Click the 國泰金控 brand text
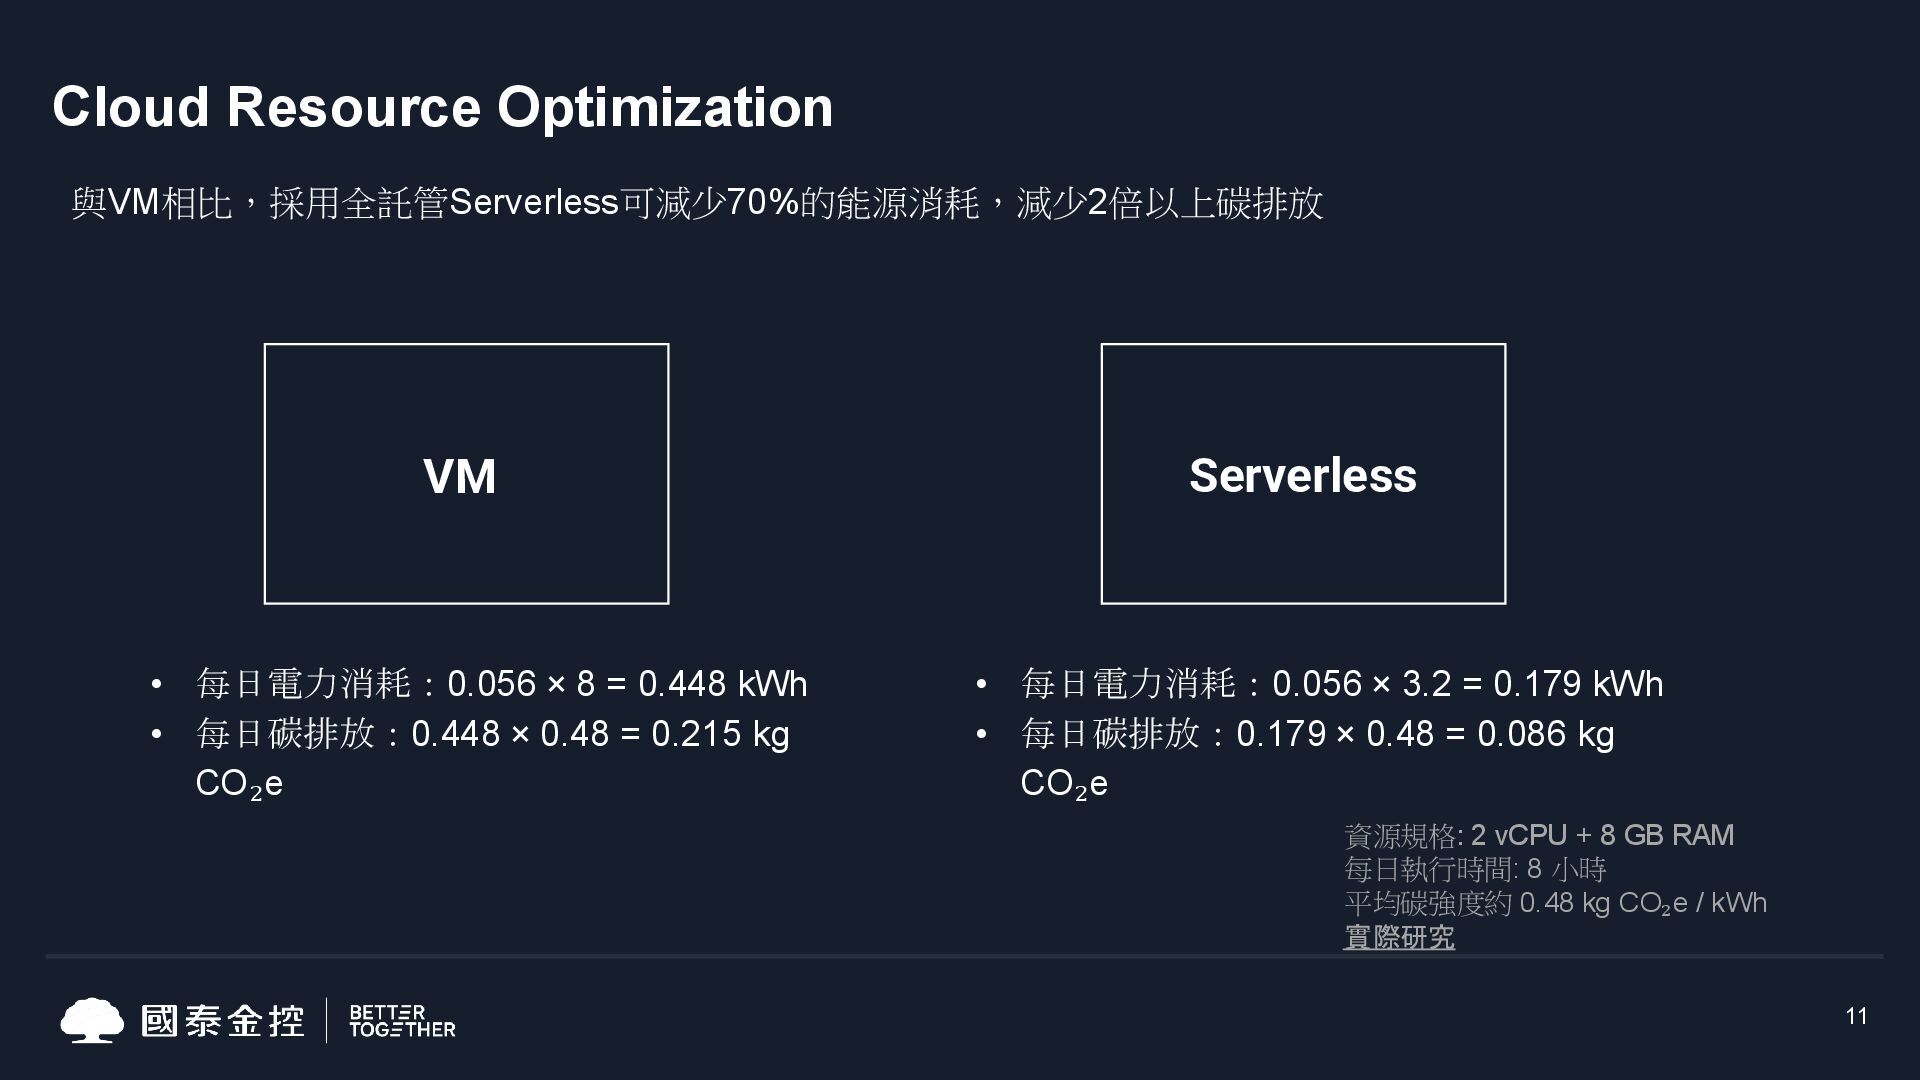This screenshot has height=1080, width=1920. (222, 1021)
